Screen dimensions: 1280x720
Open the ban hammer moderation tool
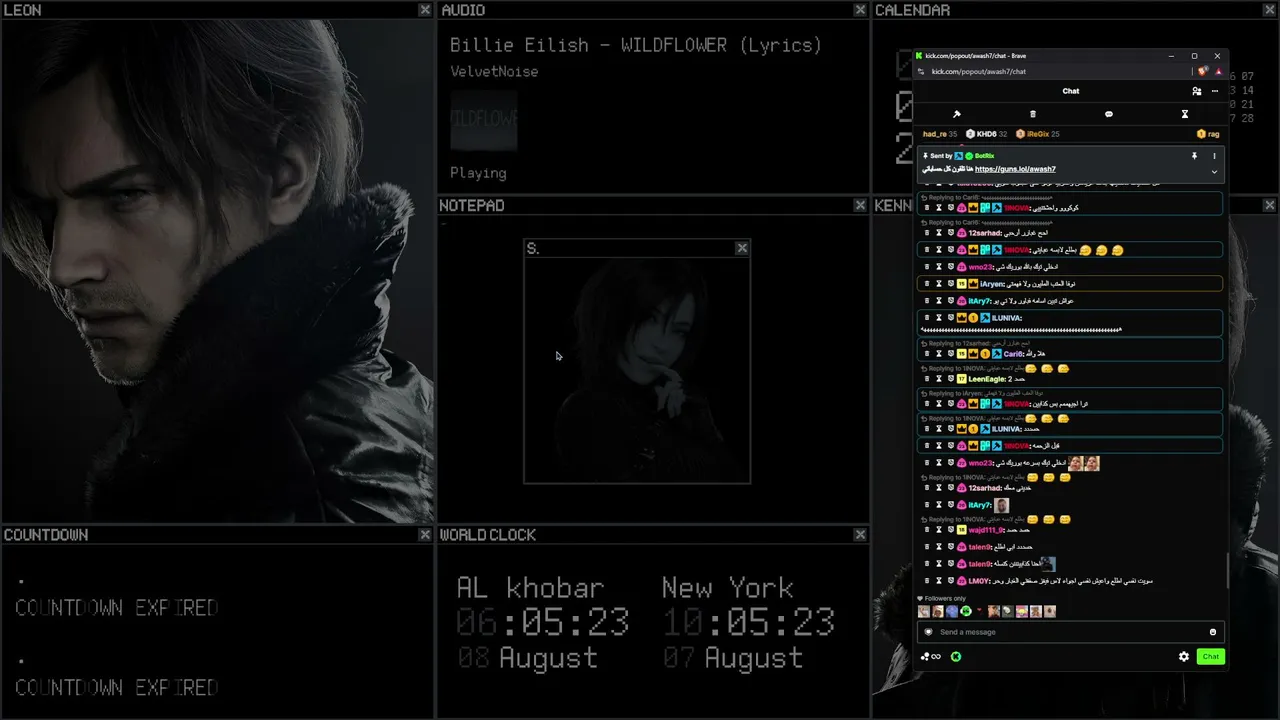[x=957, y=114]
